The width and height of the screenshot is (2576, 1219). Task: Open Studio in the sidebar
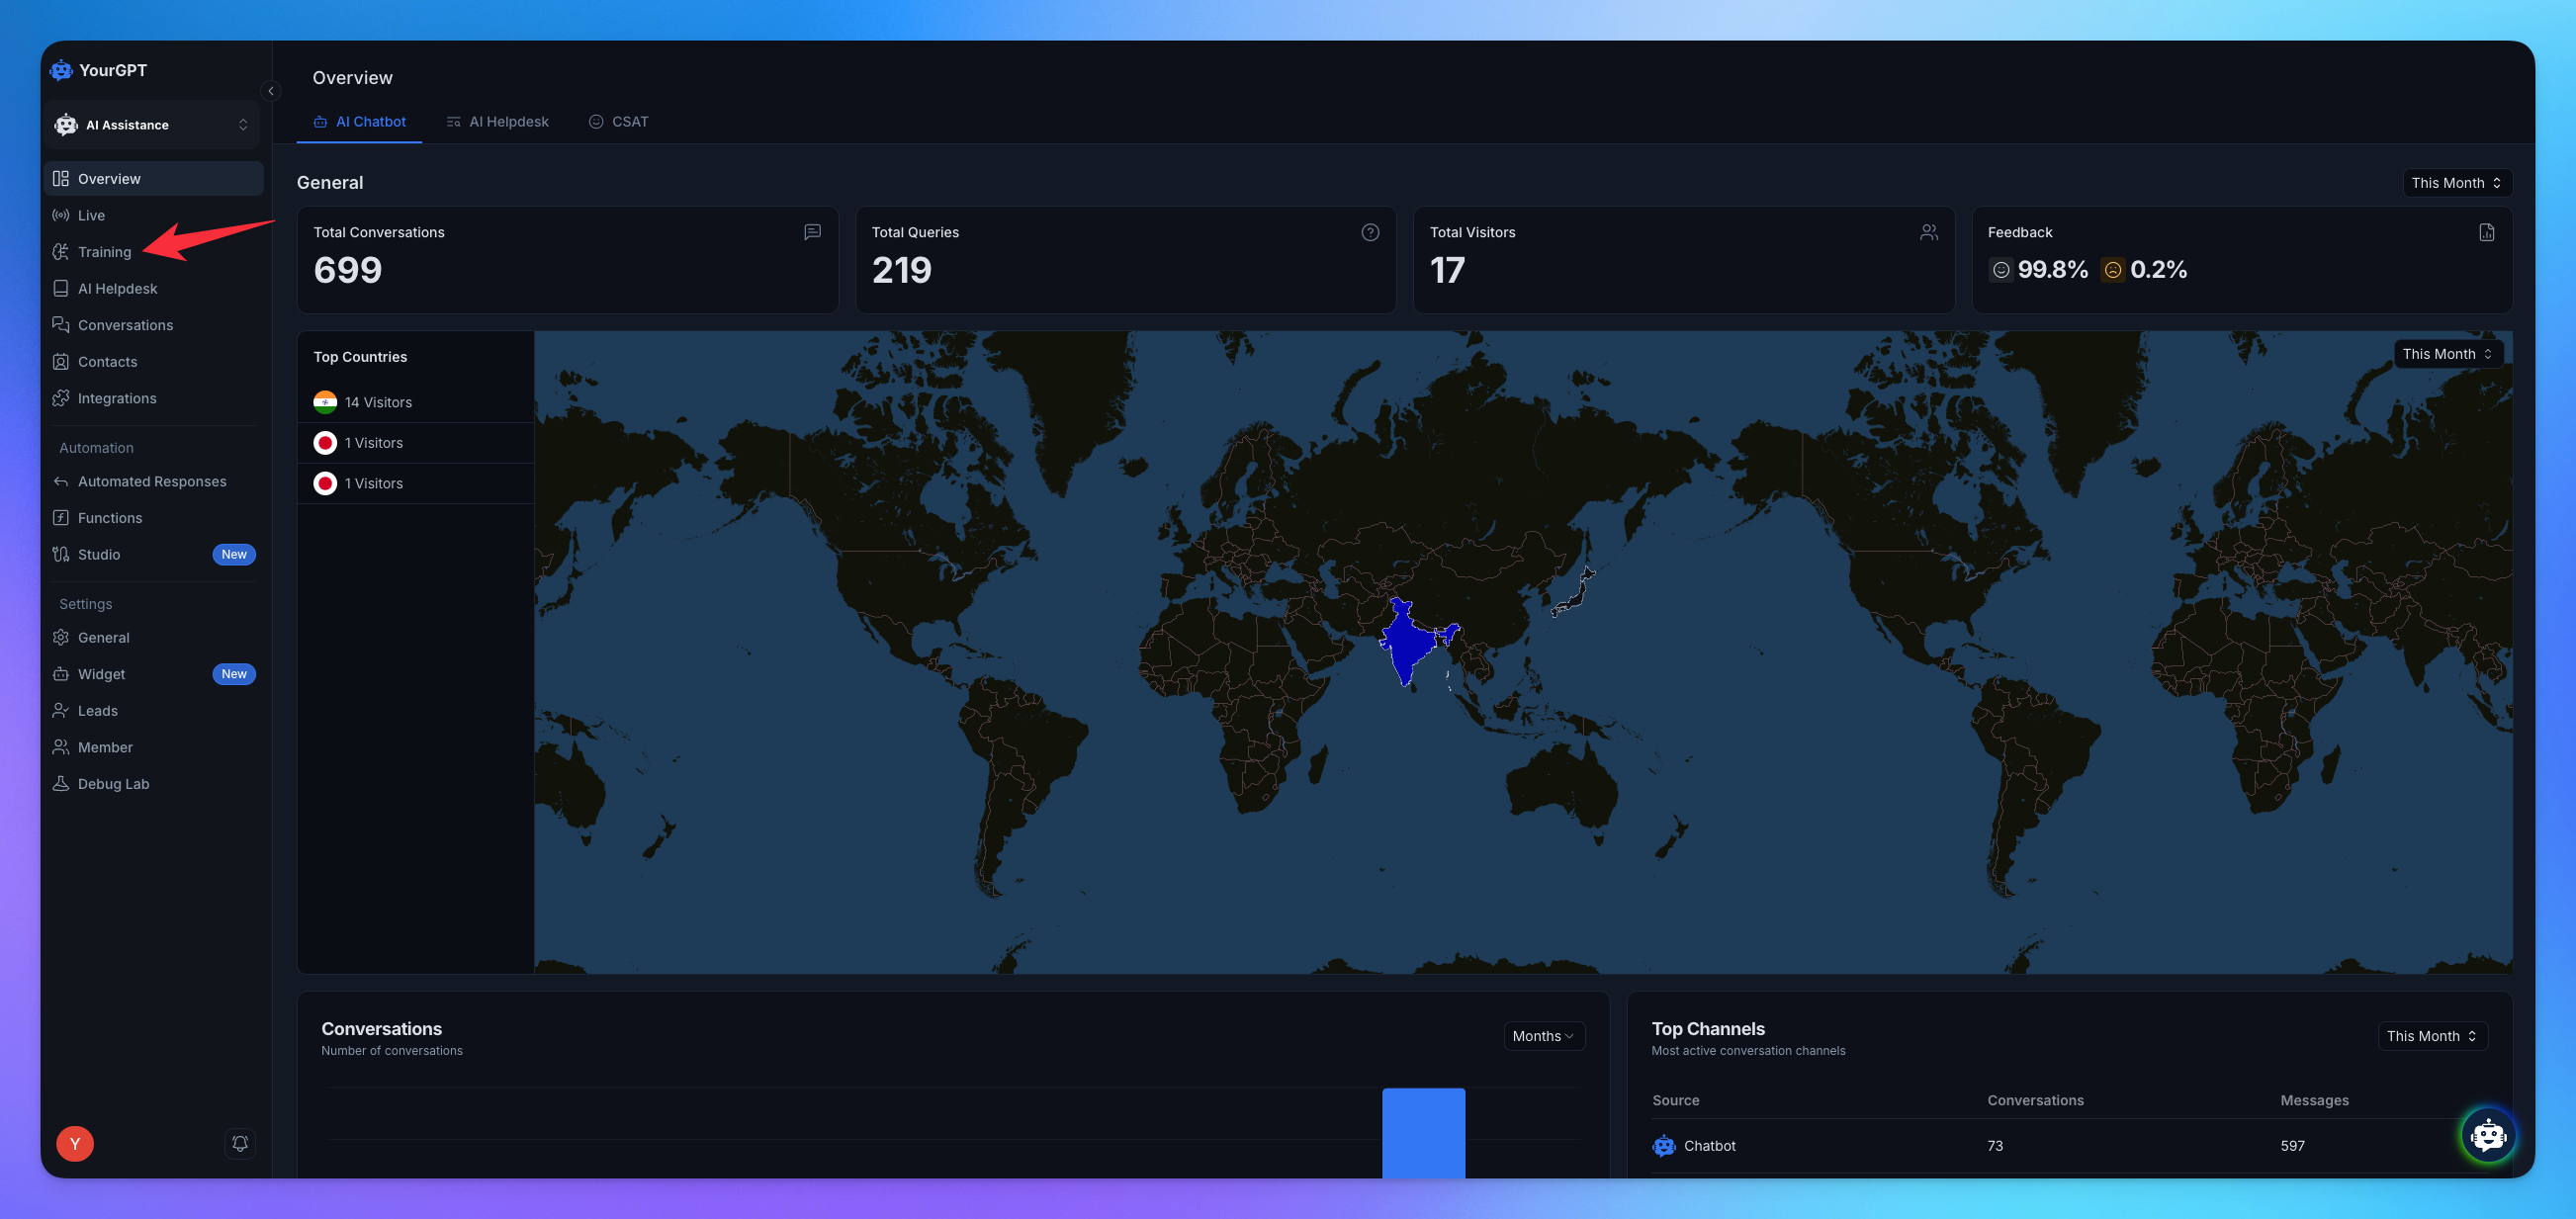click(99, 554)
